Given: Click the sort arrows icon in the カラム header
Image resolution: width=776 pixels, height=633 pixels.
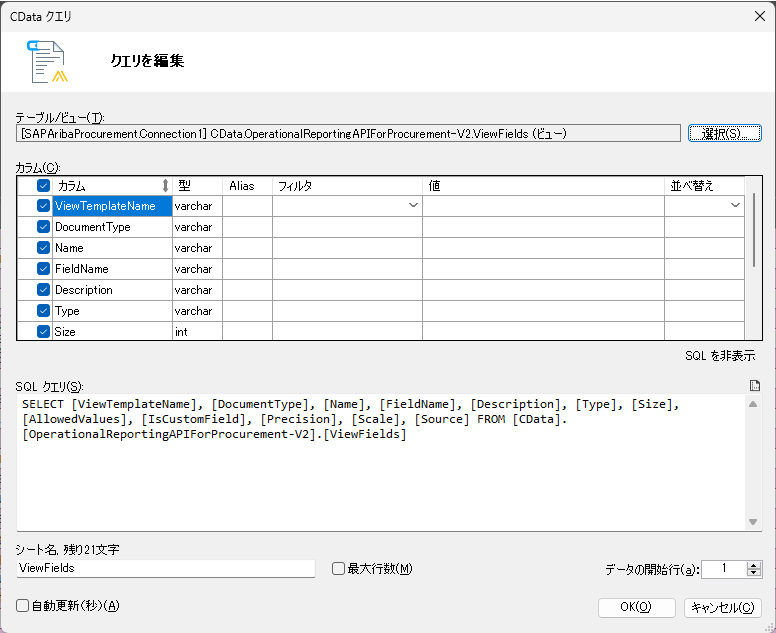Looking at the screenshot, I should click(x=165, y=186).
